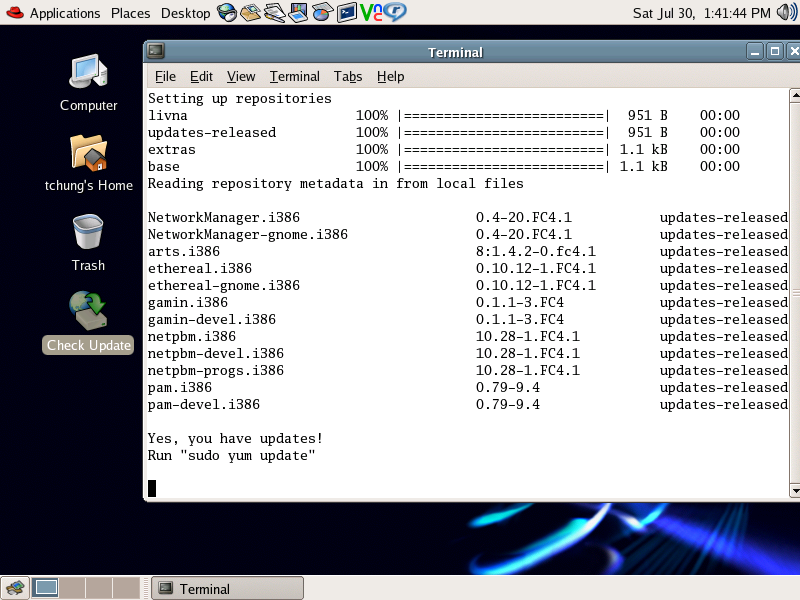Click the 'base' repository name

pyautogui.click(x=163, y=166)
